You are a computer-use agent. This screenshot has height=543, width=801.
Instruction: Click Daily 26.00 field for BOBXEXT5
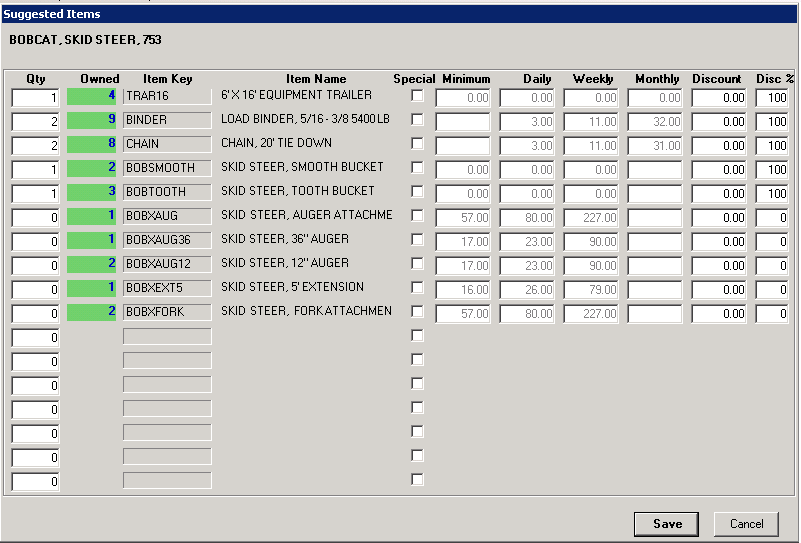(x=527, y=290)
